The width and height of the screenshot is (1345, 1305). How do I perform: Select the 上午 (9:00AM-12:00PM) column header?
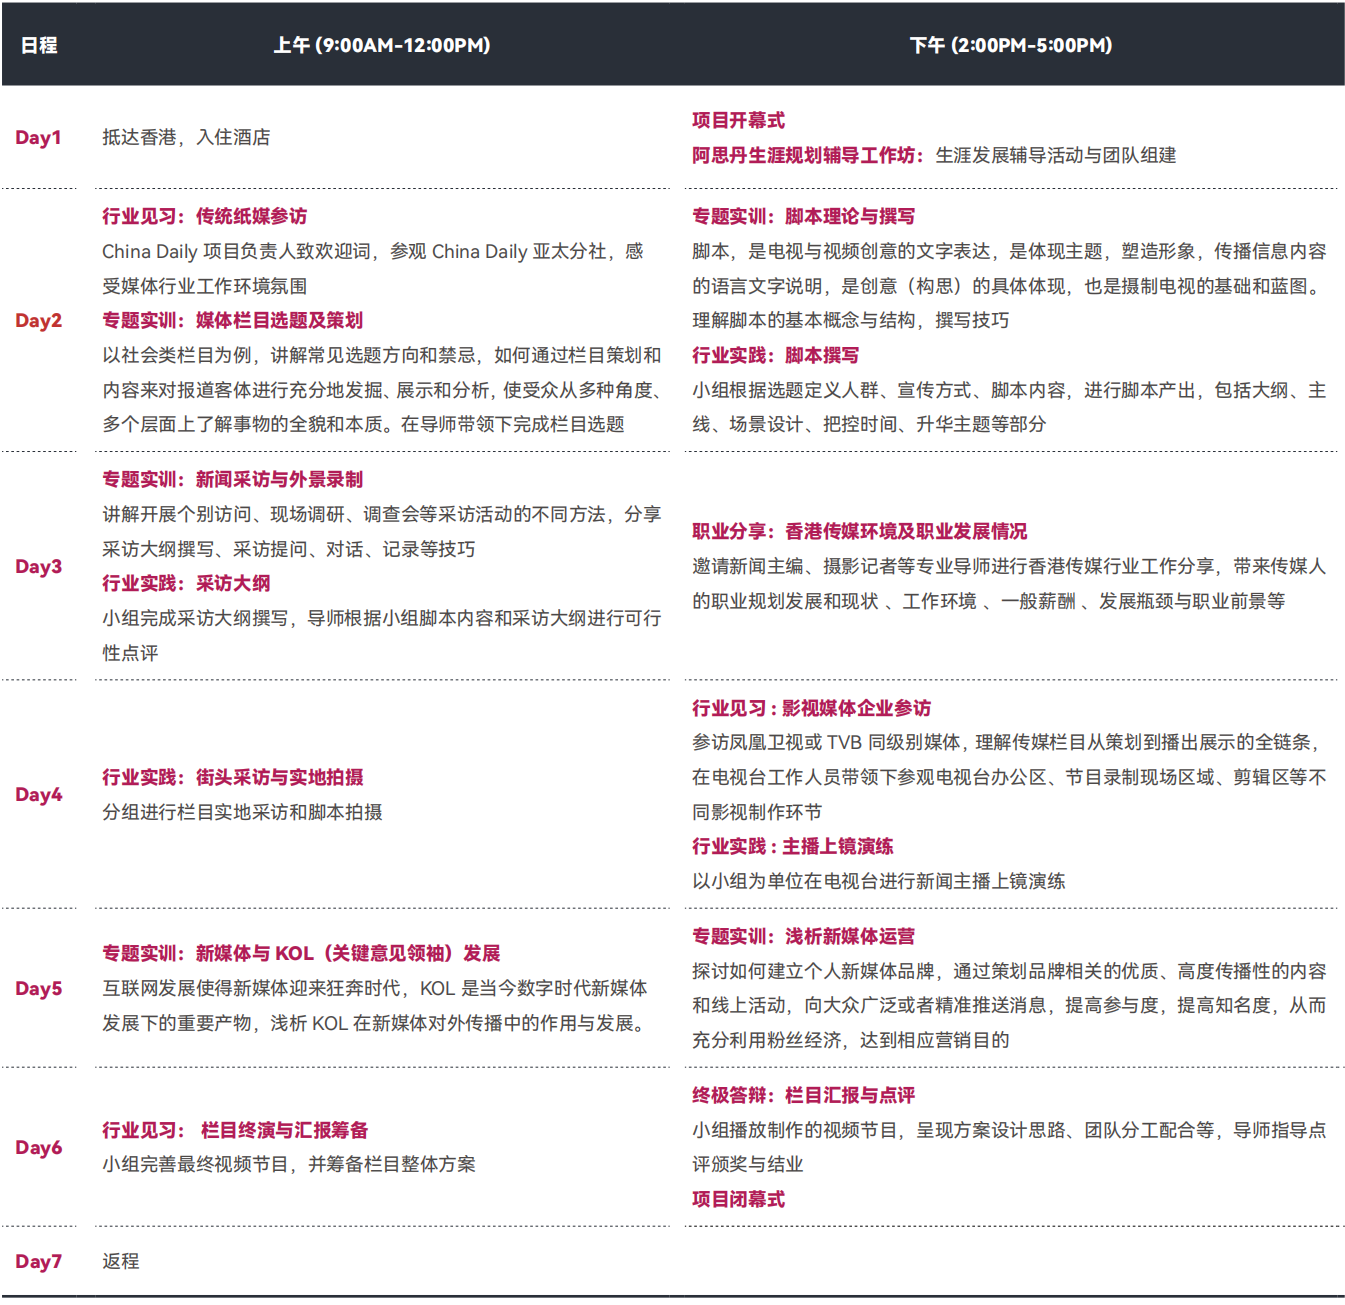coord(381,45)
